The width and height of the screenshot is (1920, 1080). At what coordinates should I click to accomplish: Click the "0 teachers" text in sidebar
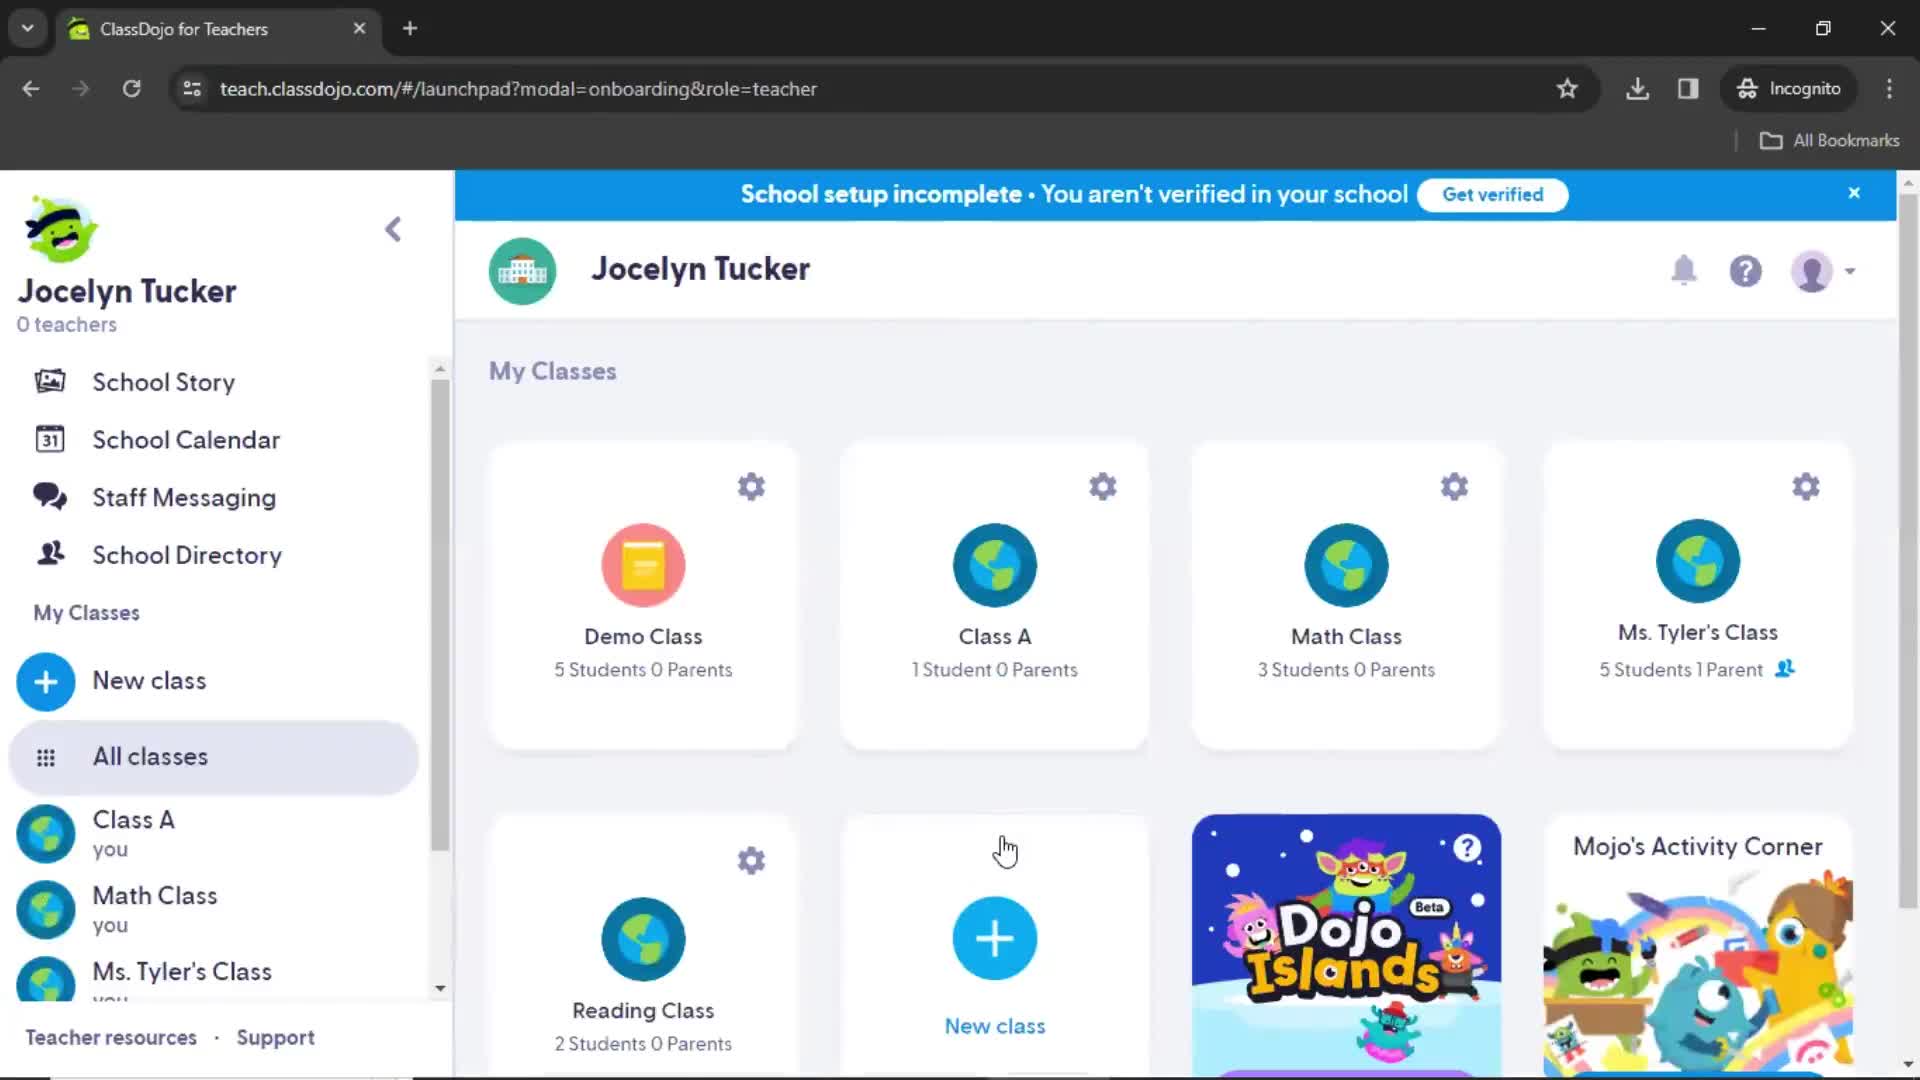click(x=66, y=325)
